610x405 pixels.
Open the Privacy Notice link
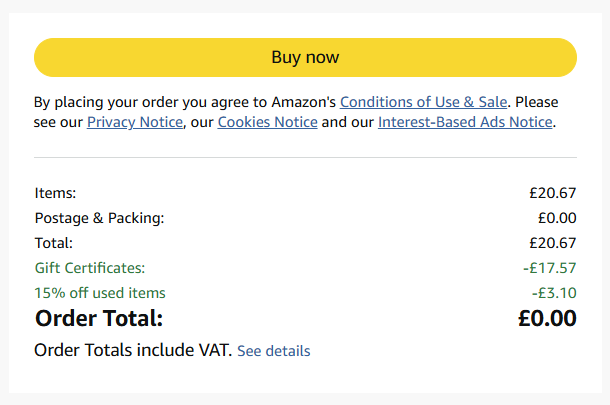pyautogui.click(x=135, y=122)
